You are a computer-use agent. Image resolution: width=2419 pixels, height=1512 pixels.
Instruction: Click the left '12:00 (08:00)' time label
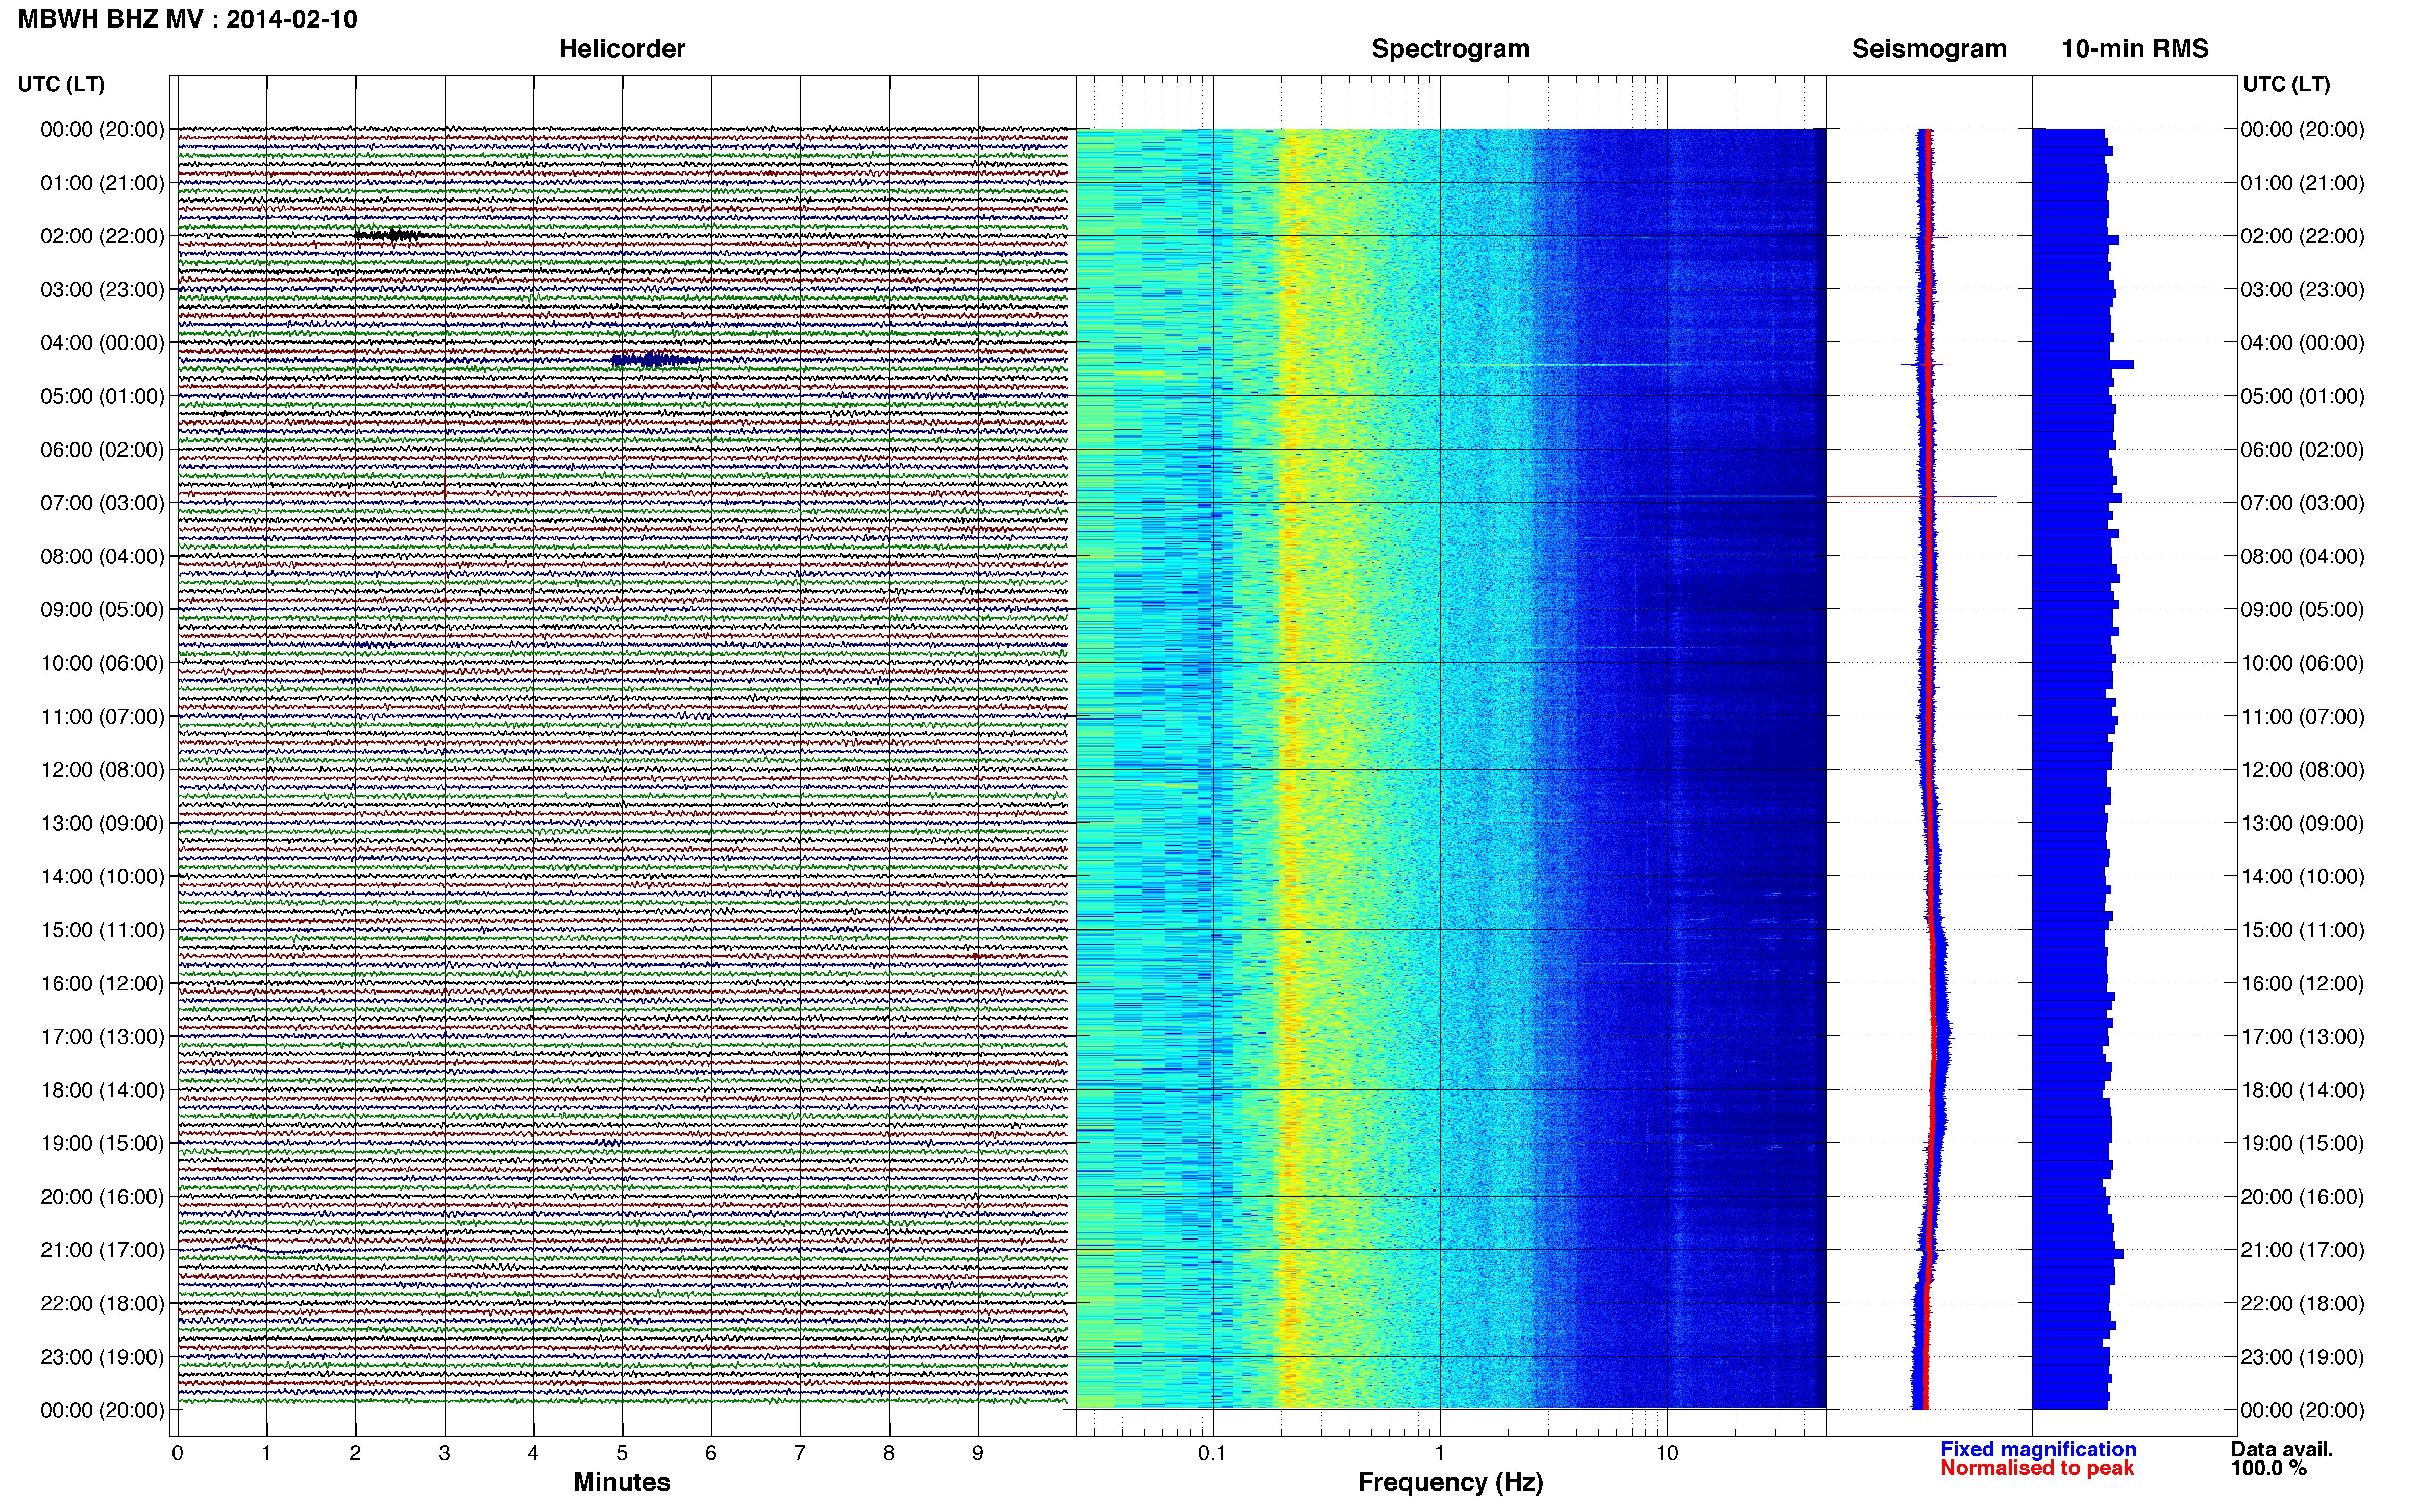[102, 770]
